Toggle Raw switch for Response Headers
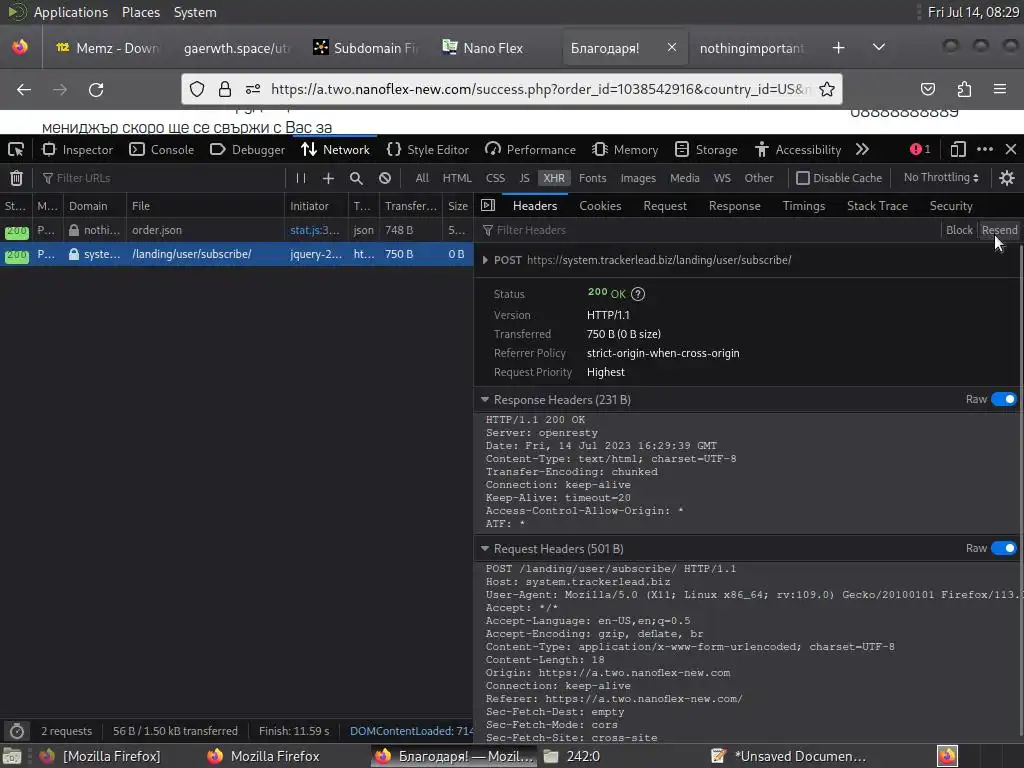Screen dimensions: 1024x768 [1003, 399]
